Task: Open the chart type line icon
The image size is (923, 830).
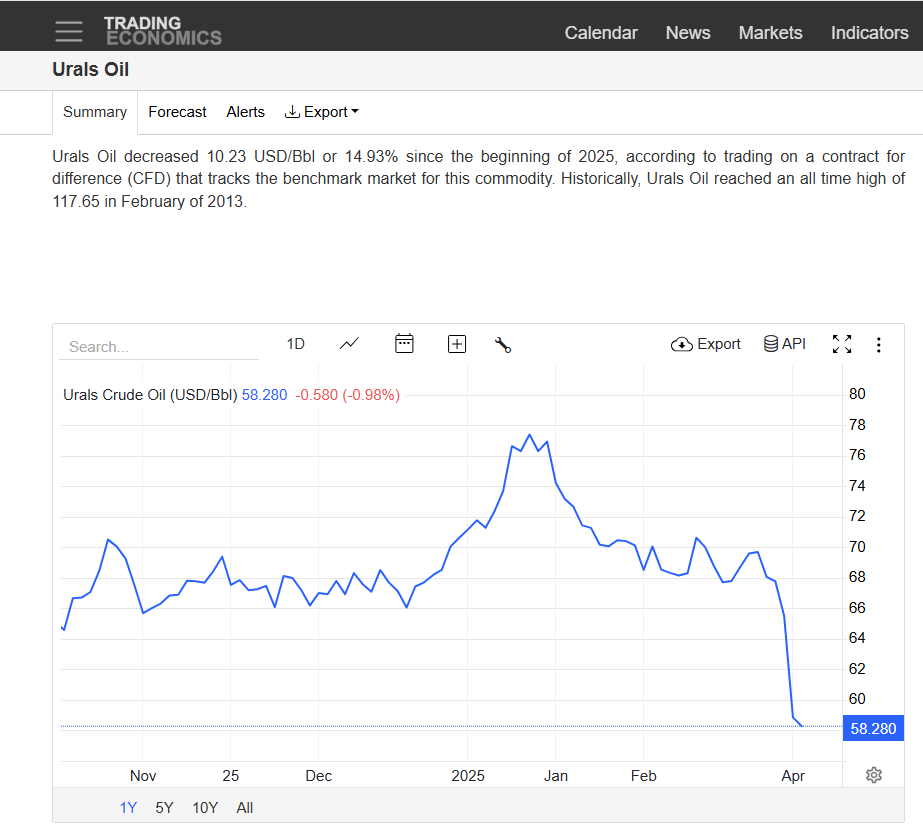Action: 349,344
